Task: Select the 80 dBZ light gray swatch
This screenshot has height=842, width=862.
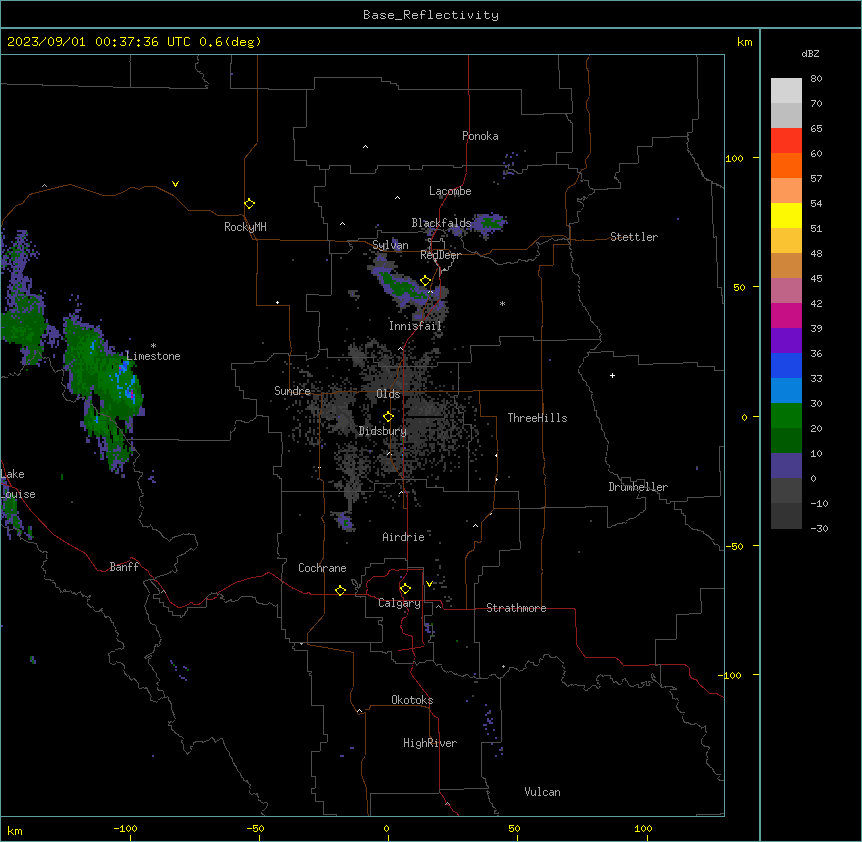Action: pyautogui.click(x=786, y=91)
